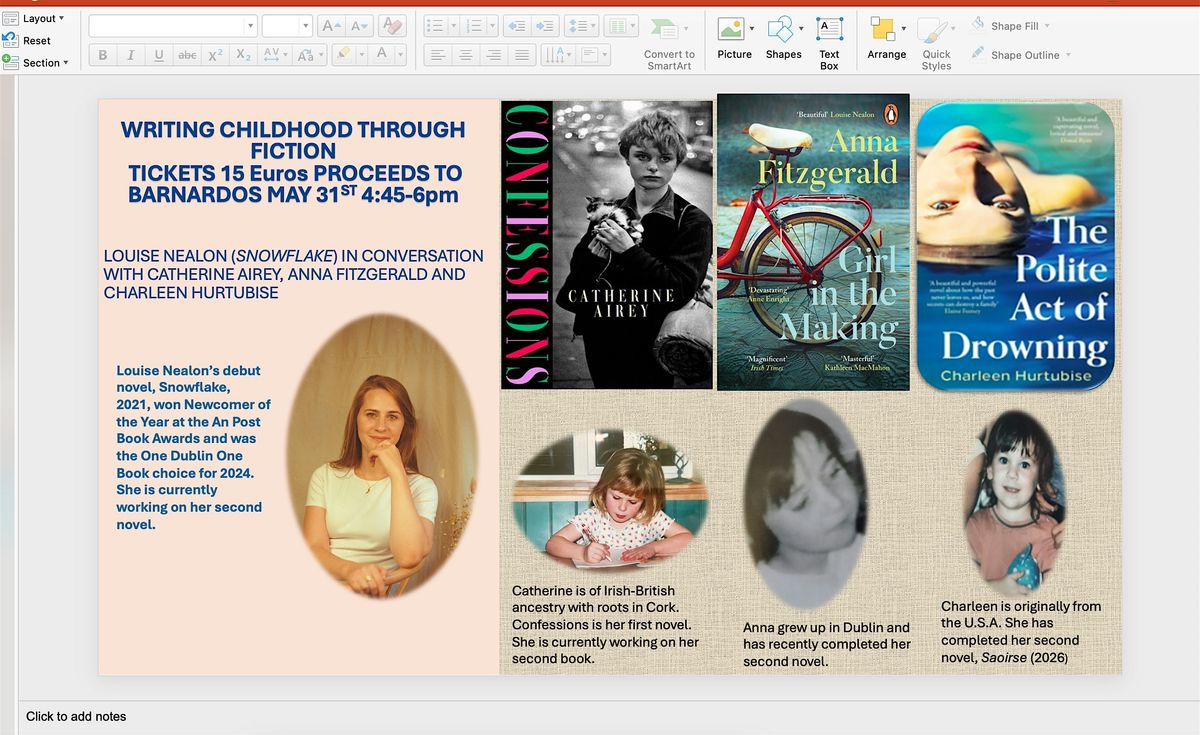Expand the Shapes dropdown arrow

[802, 29]
